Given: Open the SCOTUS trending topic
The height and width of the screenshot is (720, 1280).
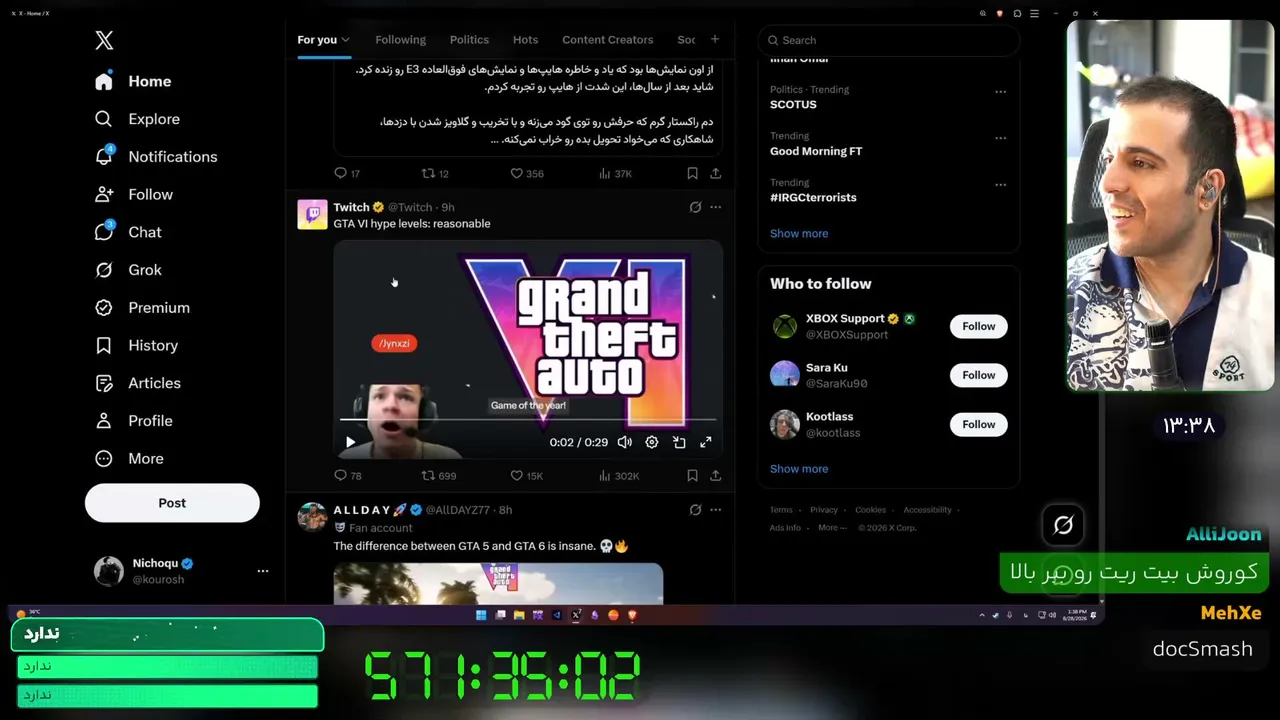Looking at the screenshot, I should pos(793,104).
